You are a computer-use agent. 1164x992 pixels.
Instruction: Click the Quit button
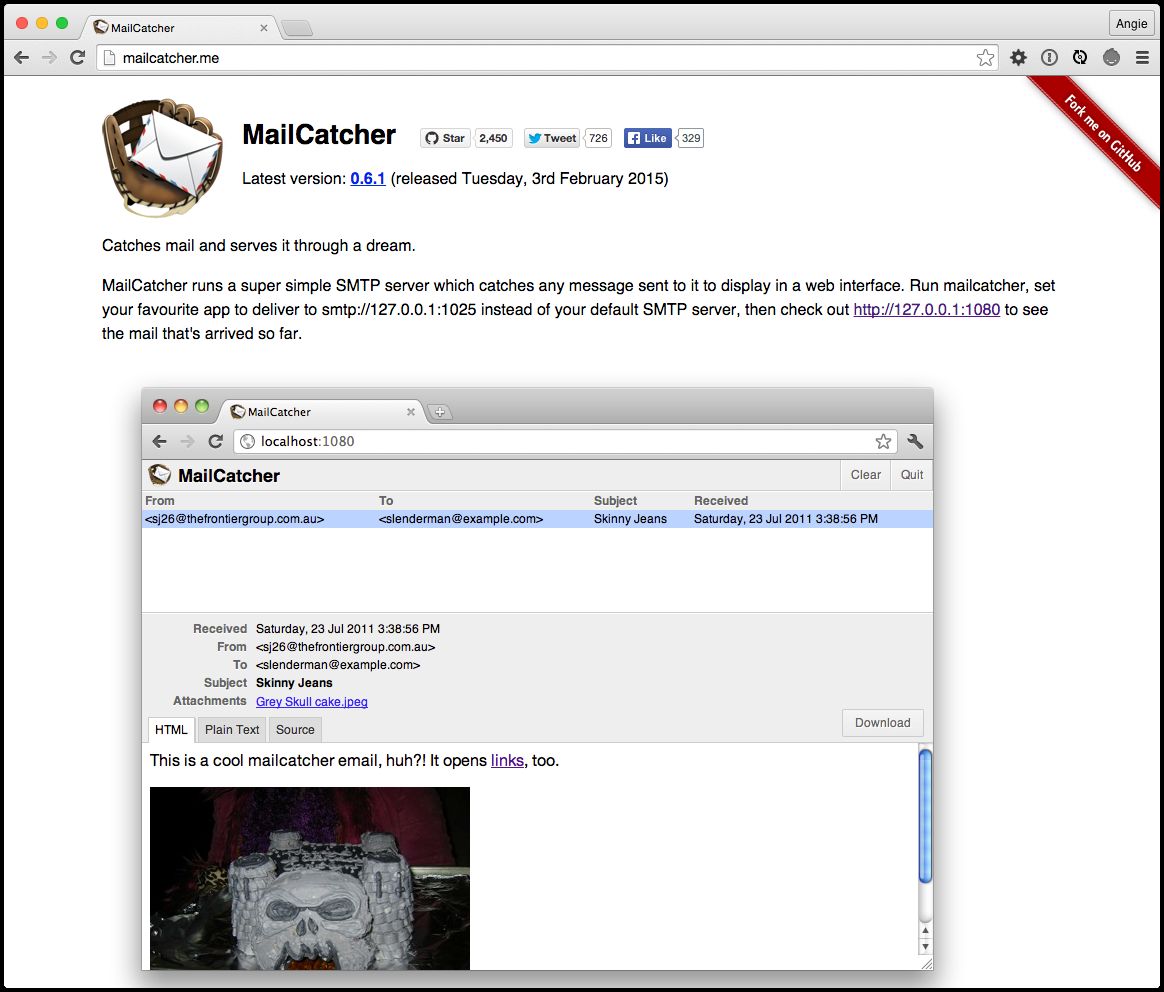(912, 475)
